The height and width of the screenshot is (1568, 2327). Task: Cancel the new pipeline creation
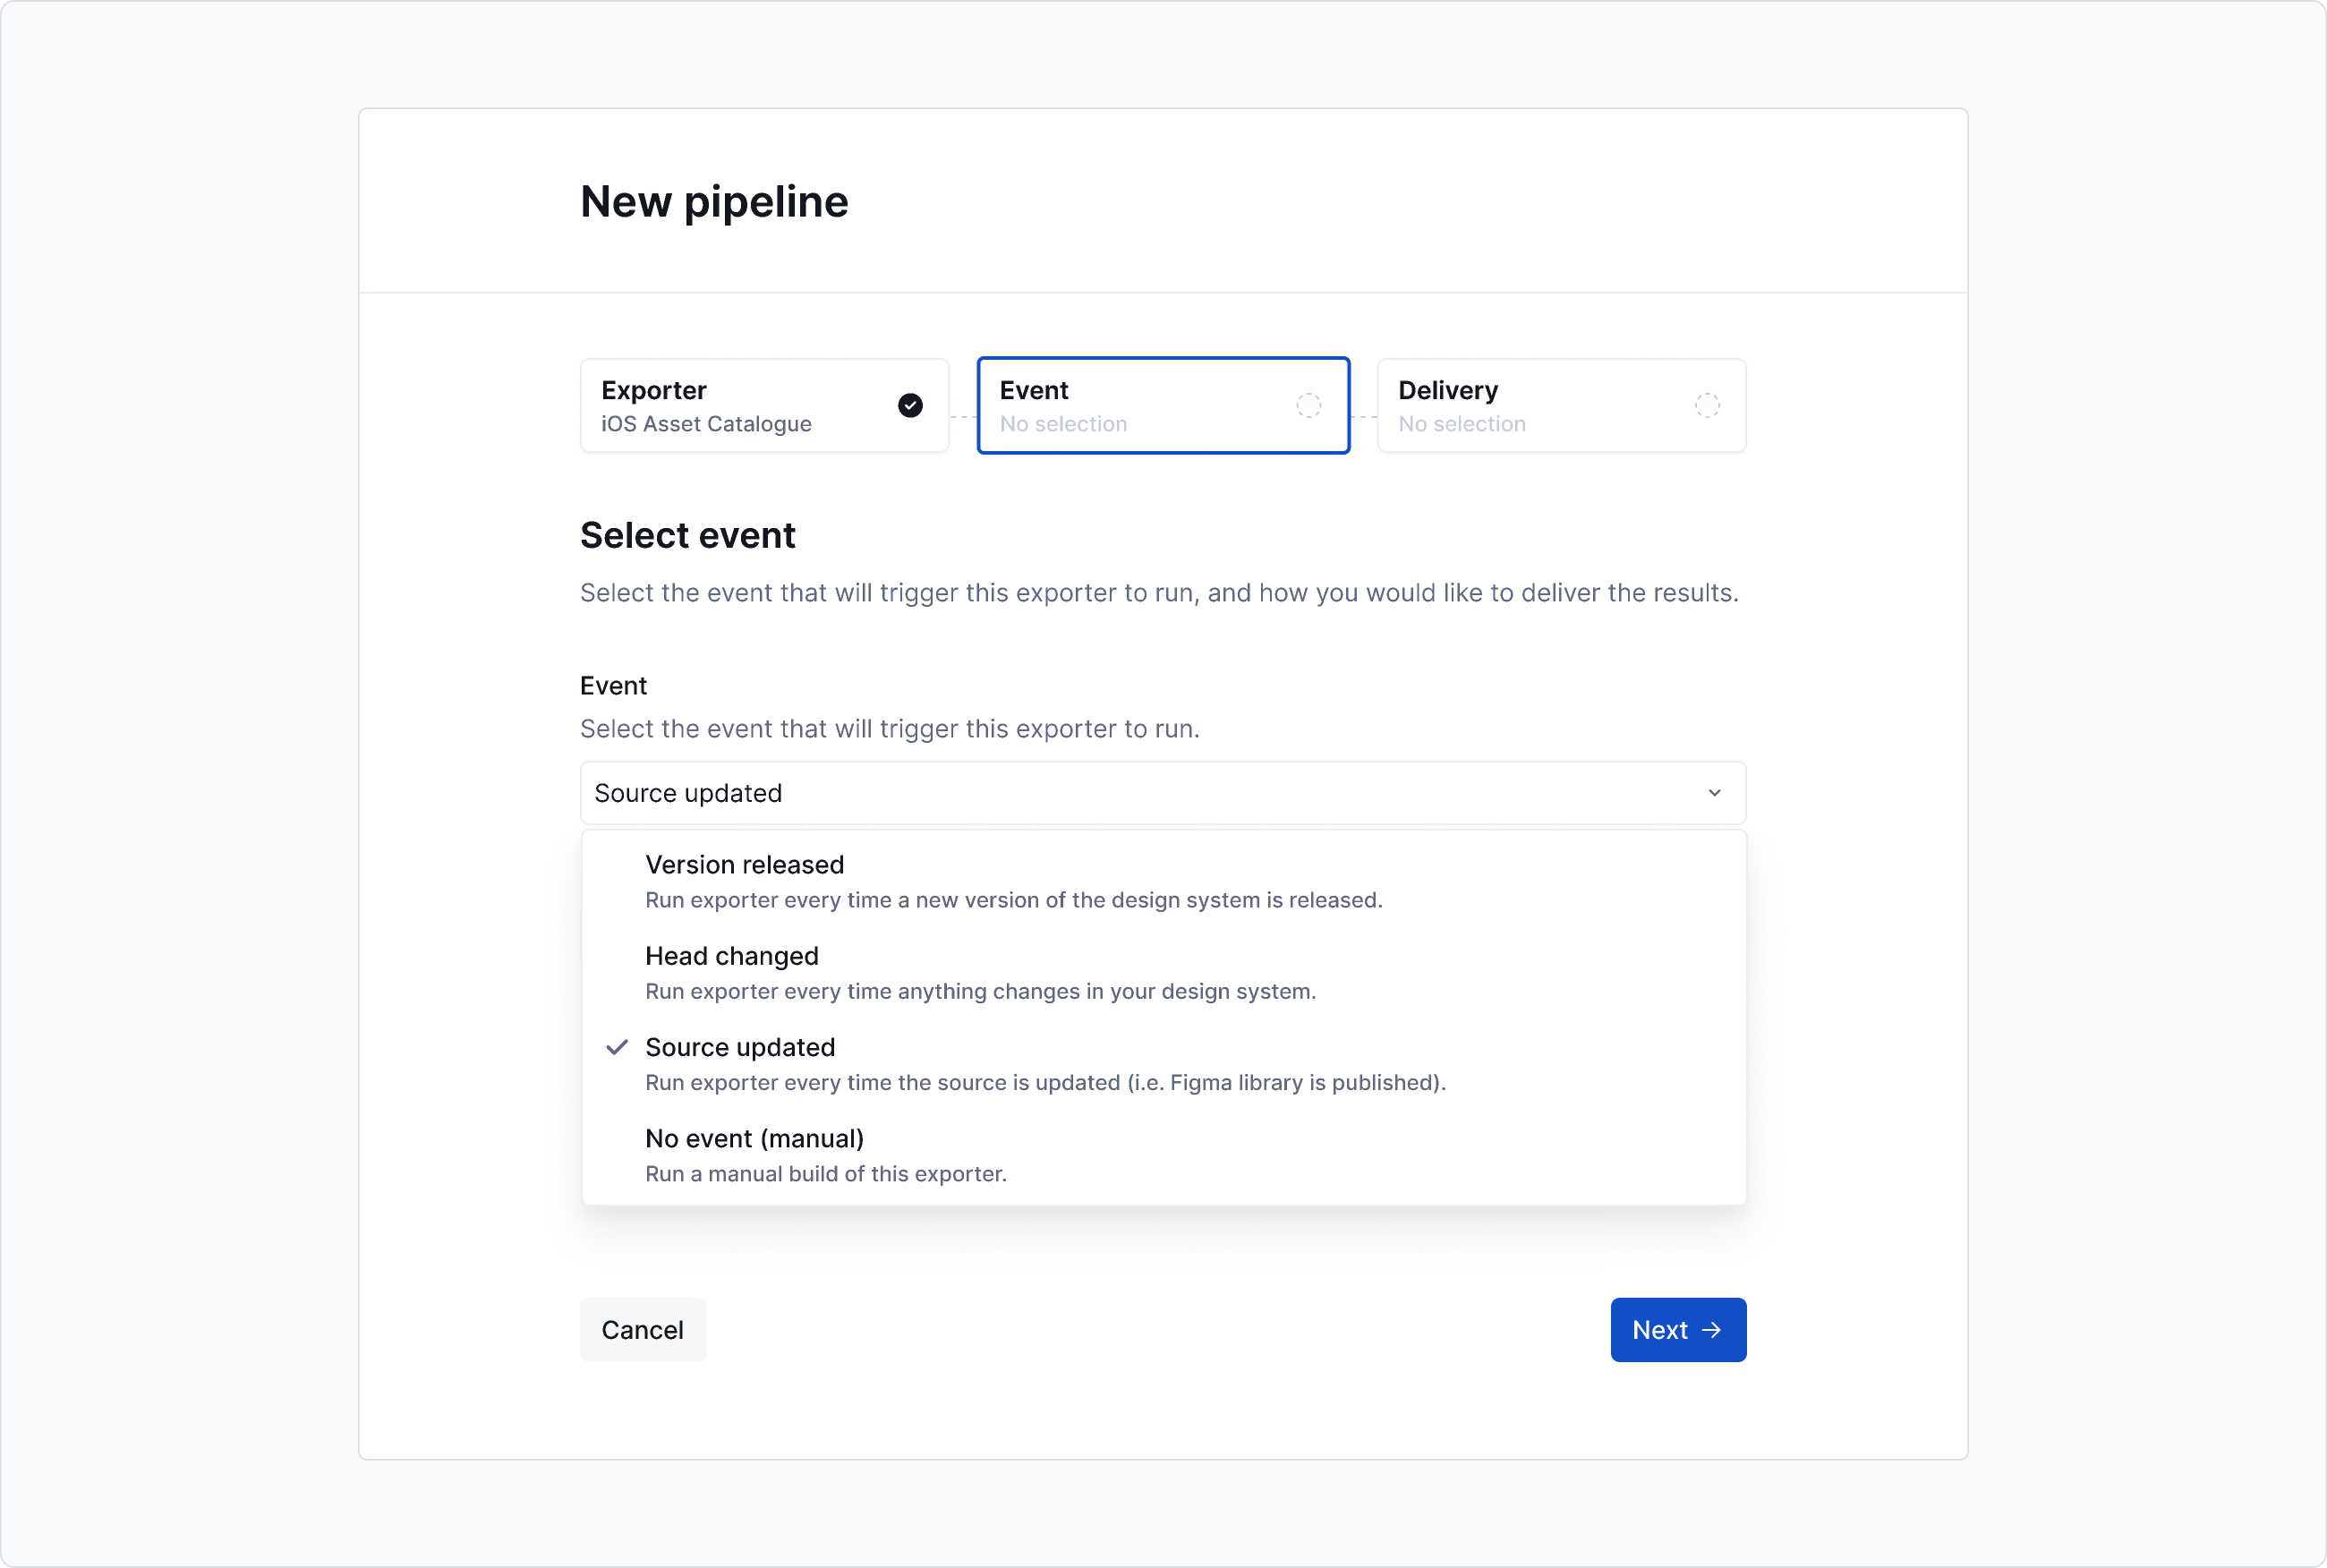[642, 1329]
